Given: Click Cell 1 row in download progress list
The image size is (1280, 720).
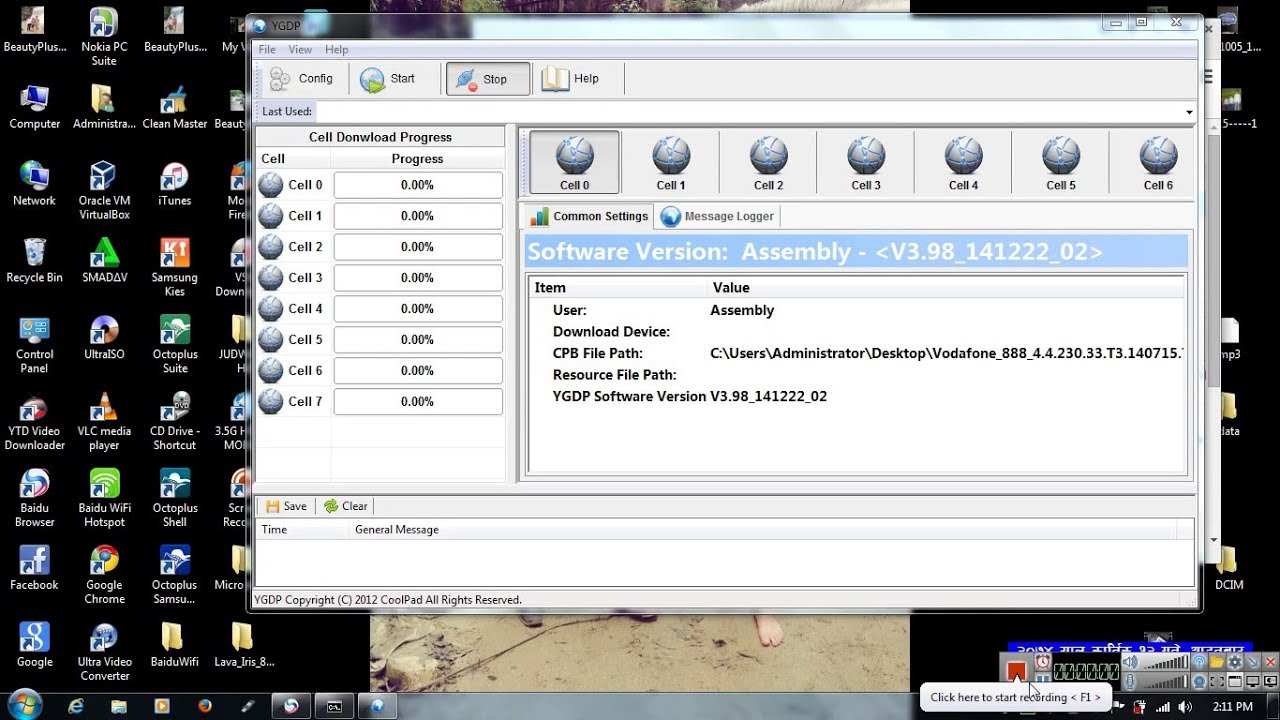Looking at the screenshot, I should (x=380, y=216).
